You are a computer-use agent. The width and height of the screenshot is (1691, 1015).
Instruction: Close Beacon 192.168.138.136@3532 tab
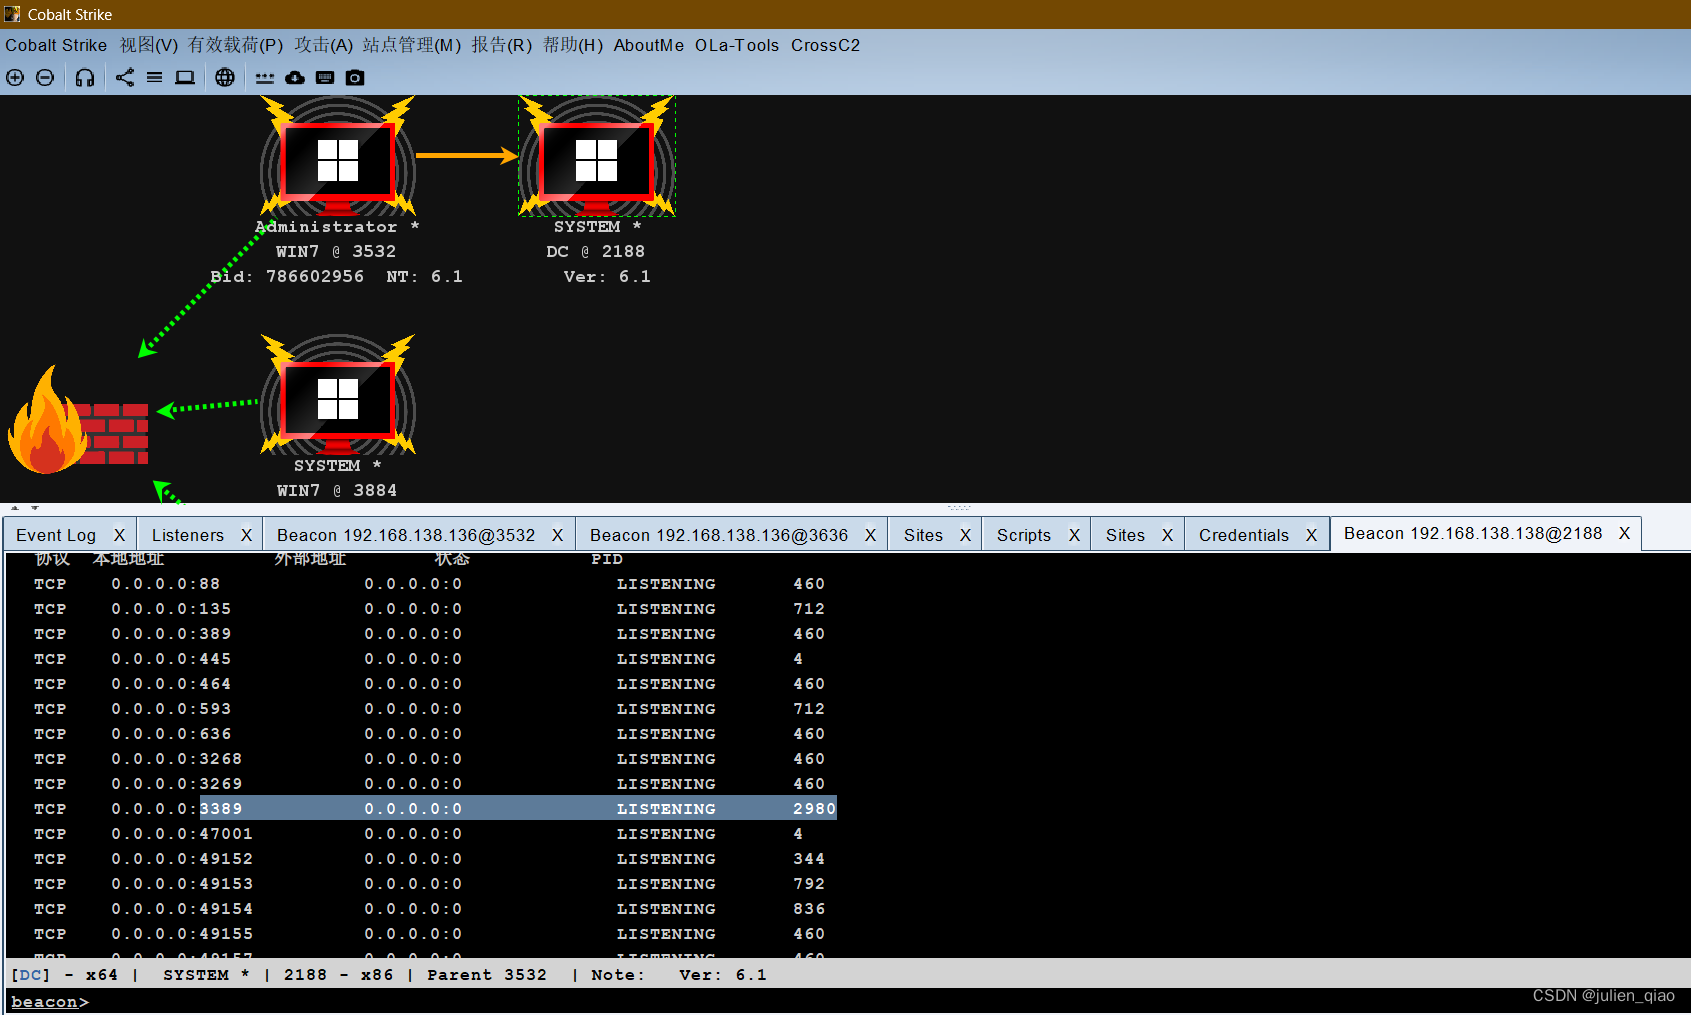557,535
